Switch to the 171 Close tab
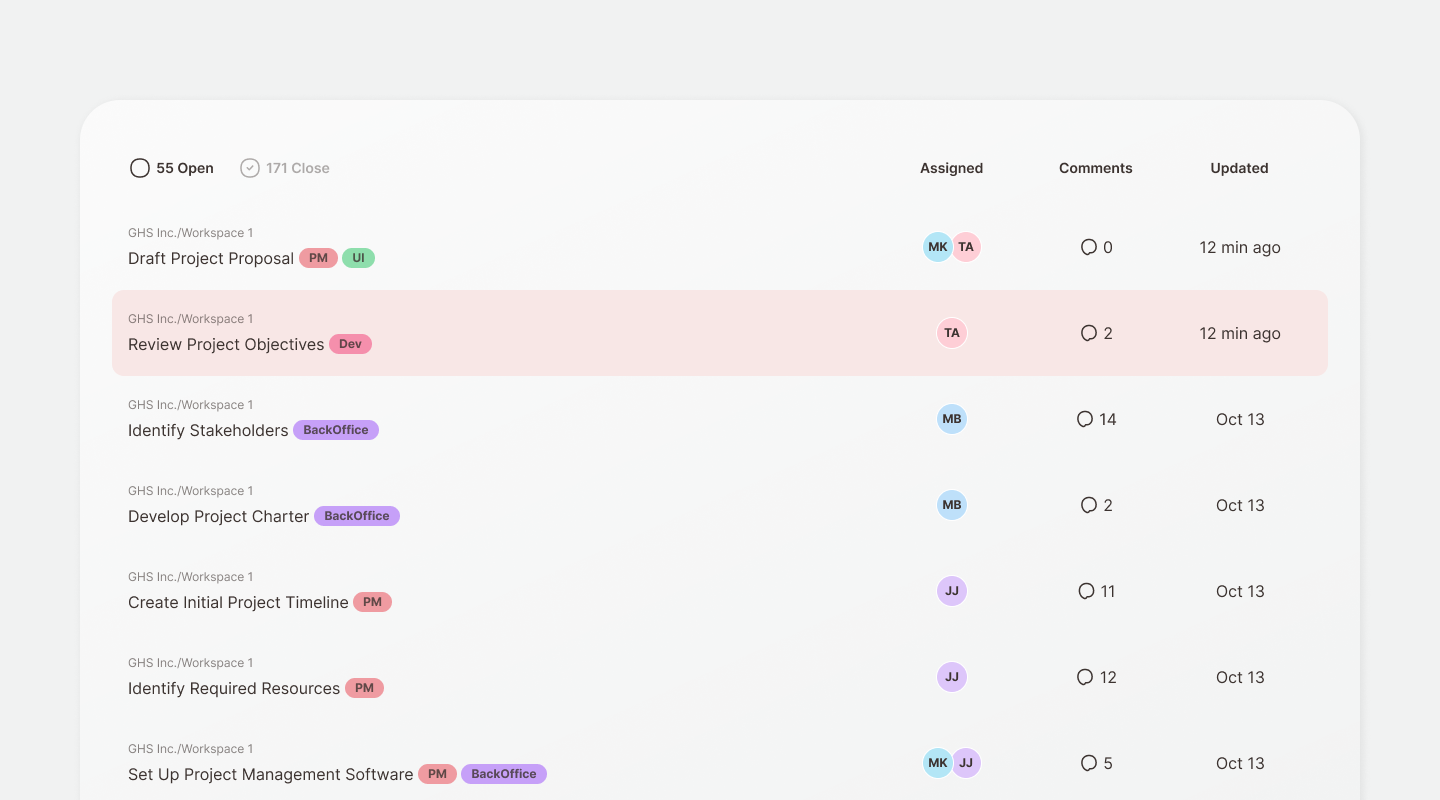The image size is (1440, 800). pos(285,168)
